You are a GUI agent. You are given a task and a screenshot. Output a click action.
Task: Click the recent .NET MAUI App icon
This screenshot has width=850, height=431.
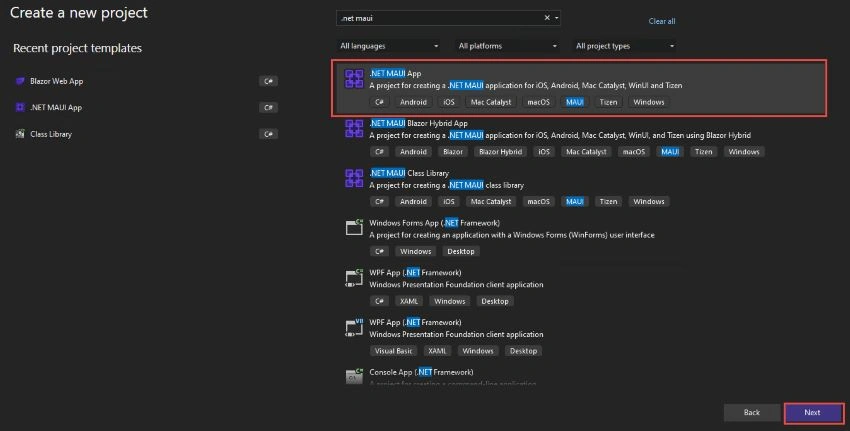click(20, 107)
